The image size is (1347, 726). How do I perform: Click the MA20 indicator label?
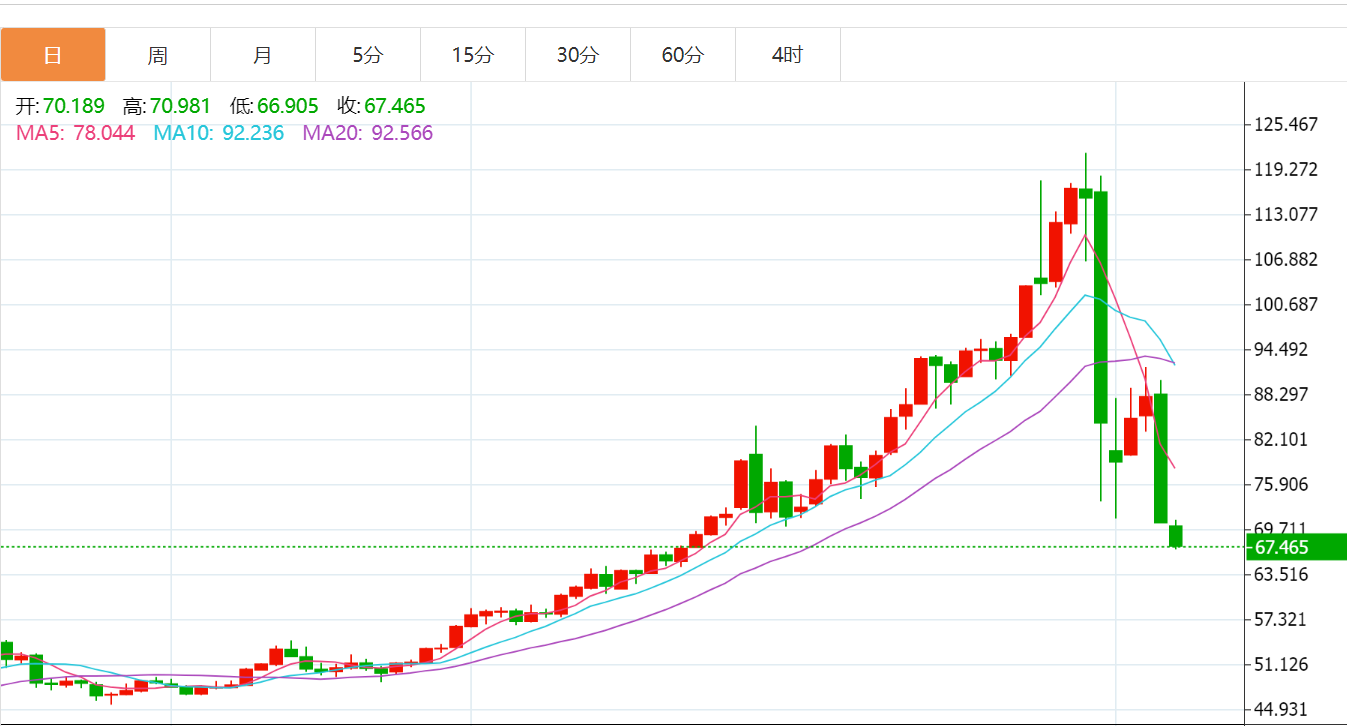(x=368, y=133)
